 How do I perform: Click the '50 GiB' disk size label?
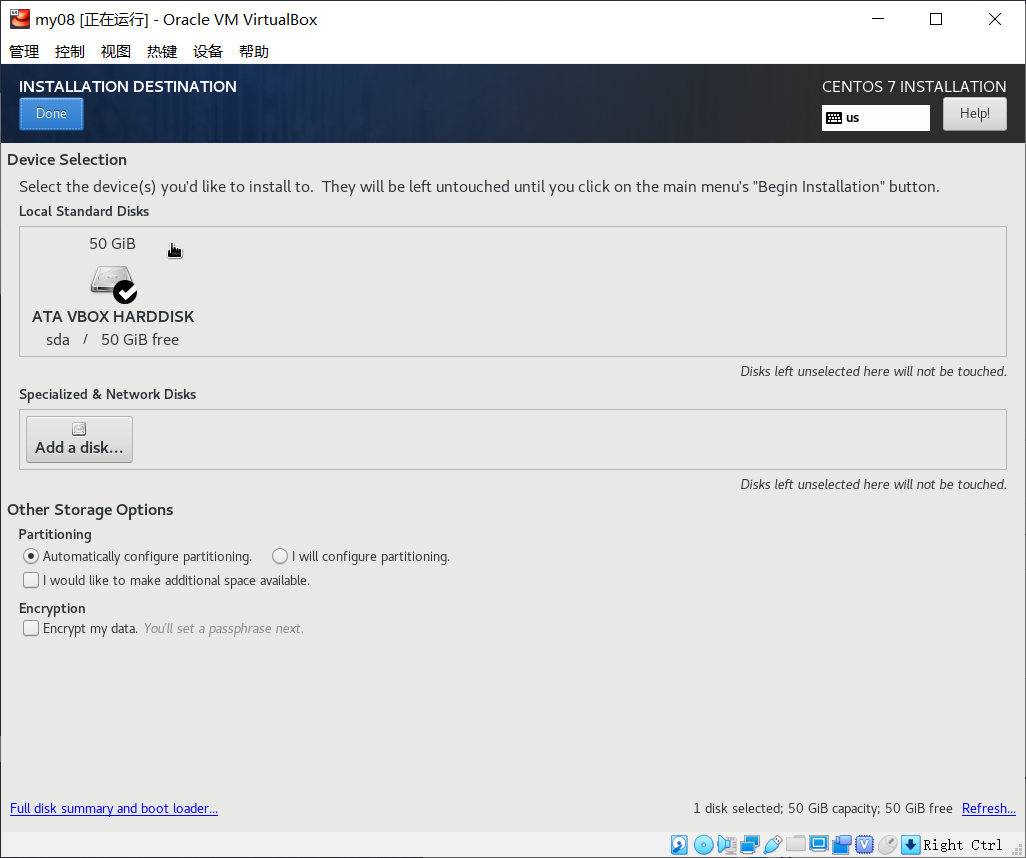pos(113,243)
